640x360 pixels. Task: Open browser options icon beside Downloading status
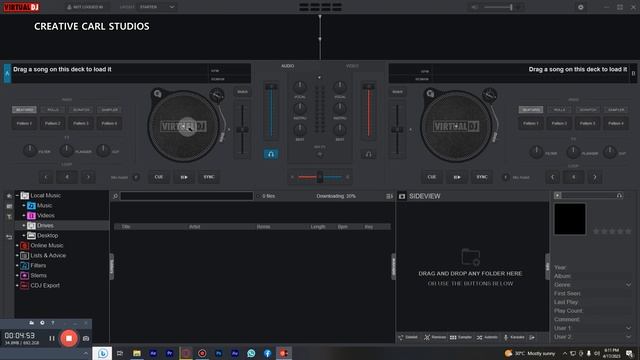point(389,196)
